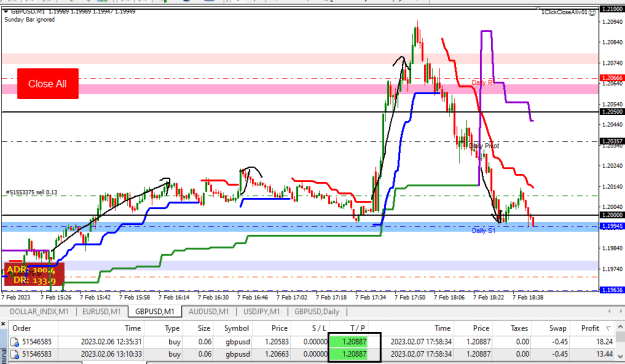Click the Swap column header

tap(558, 328)
